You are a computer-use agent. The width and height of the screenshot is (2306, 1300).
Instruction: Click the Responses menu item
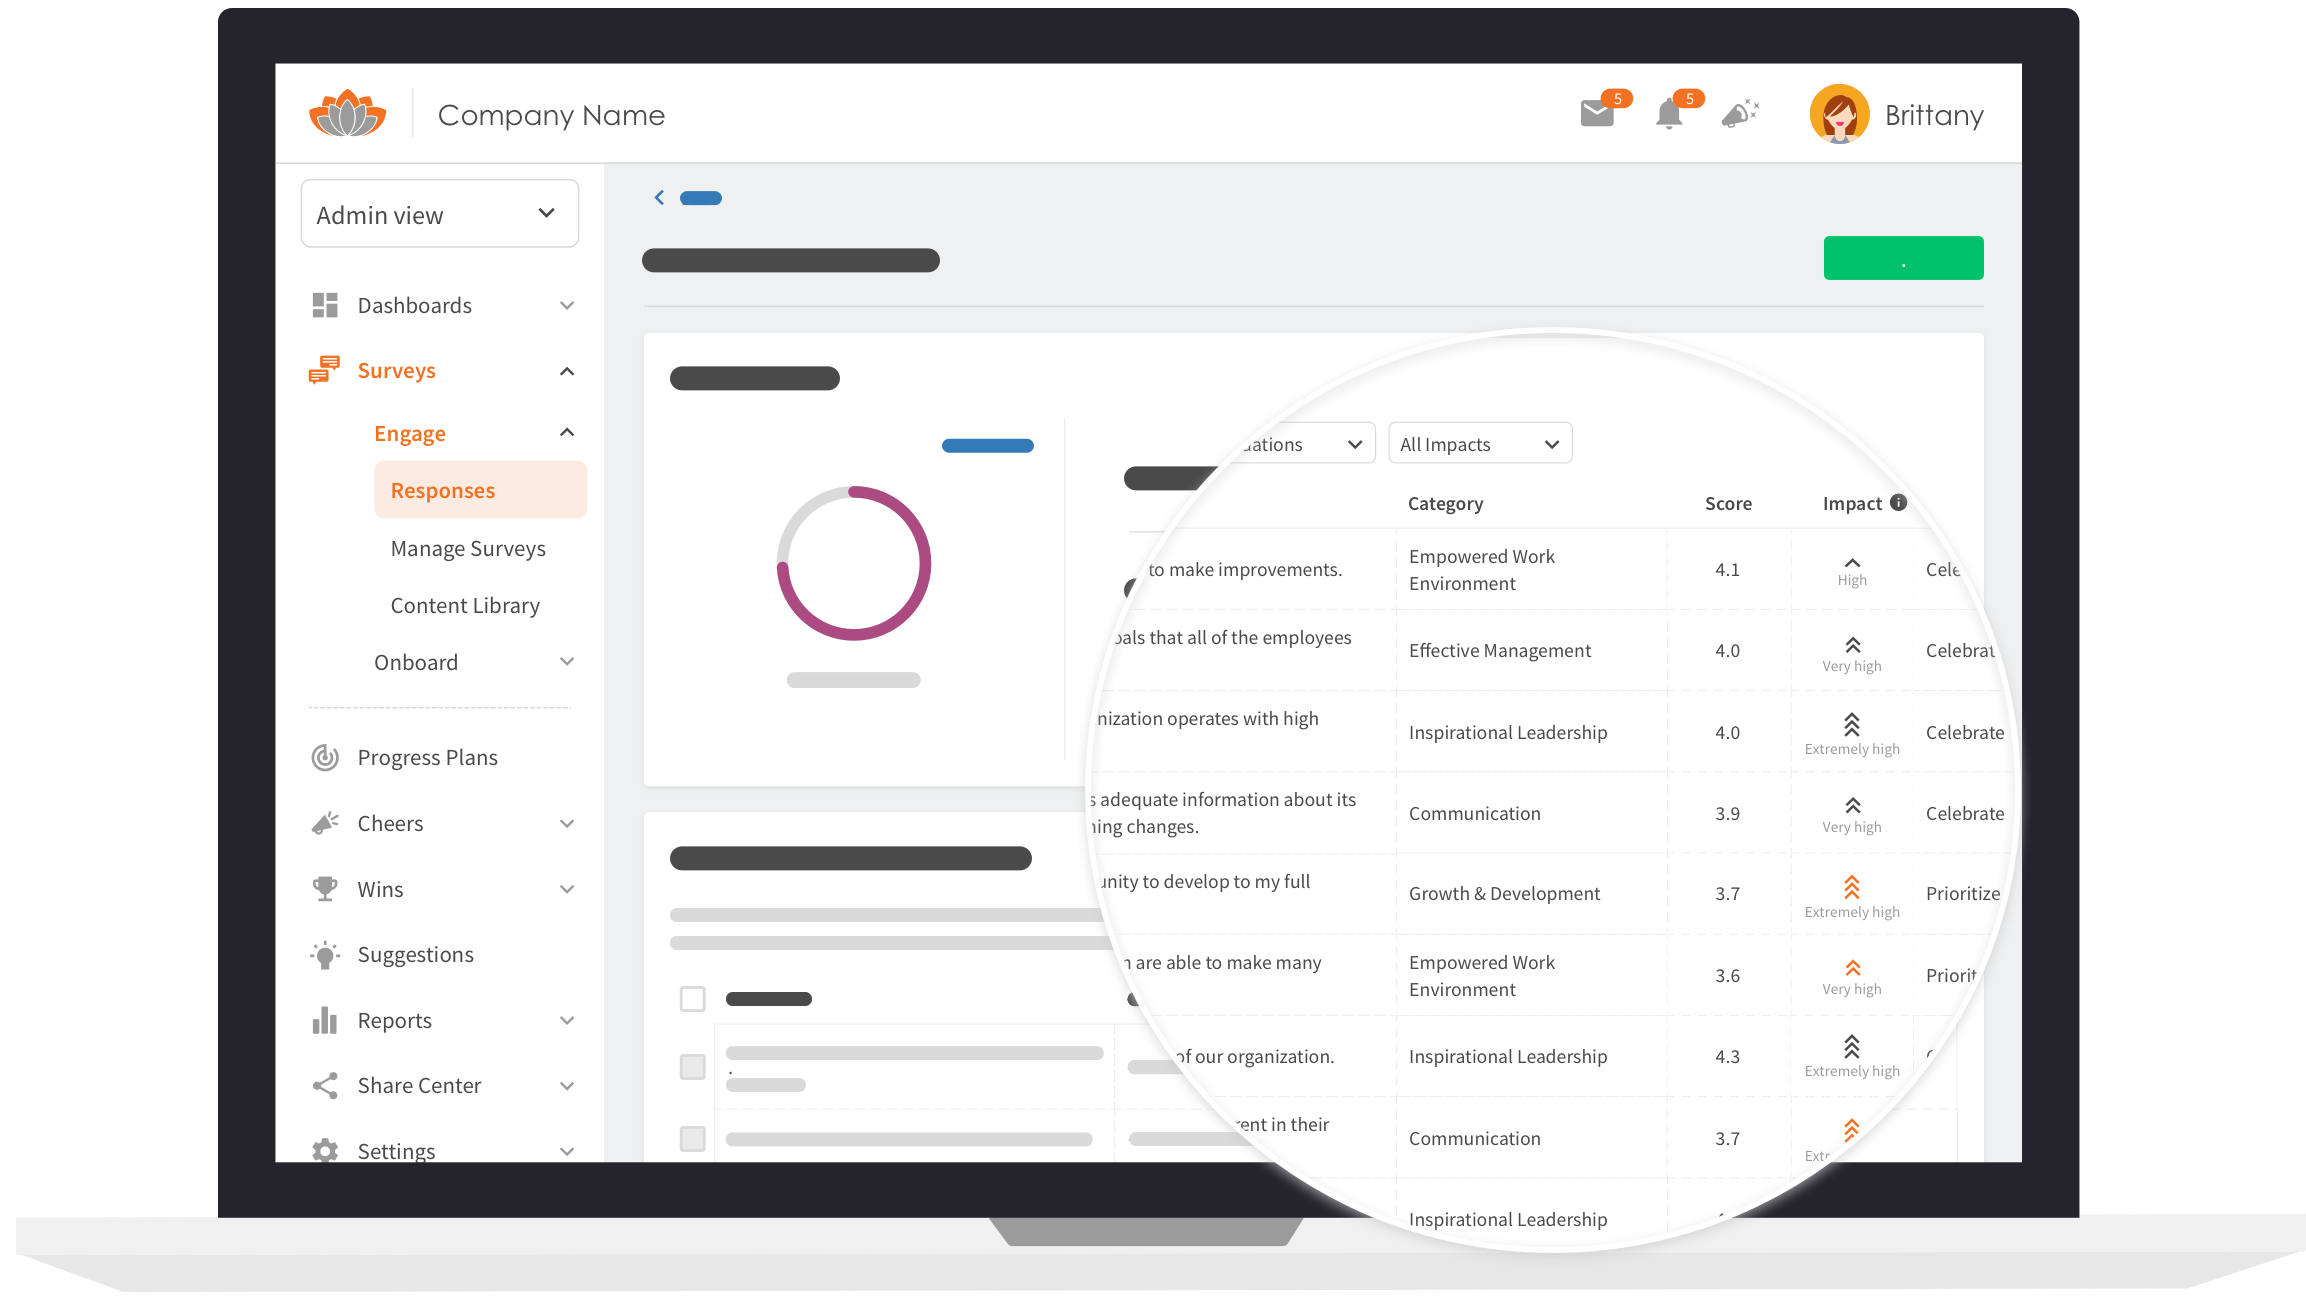point(443,489)
